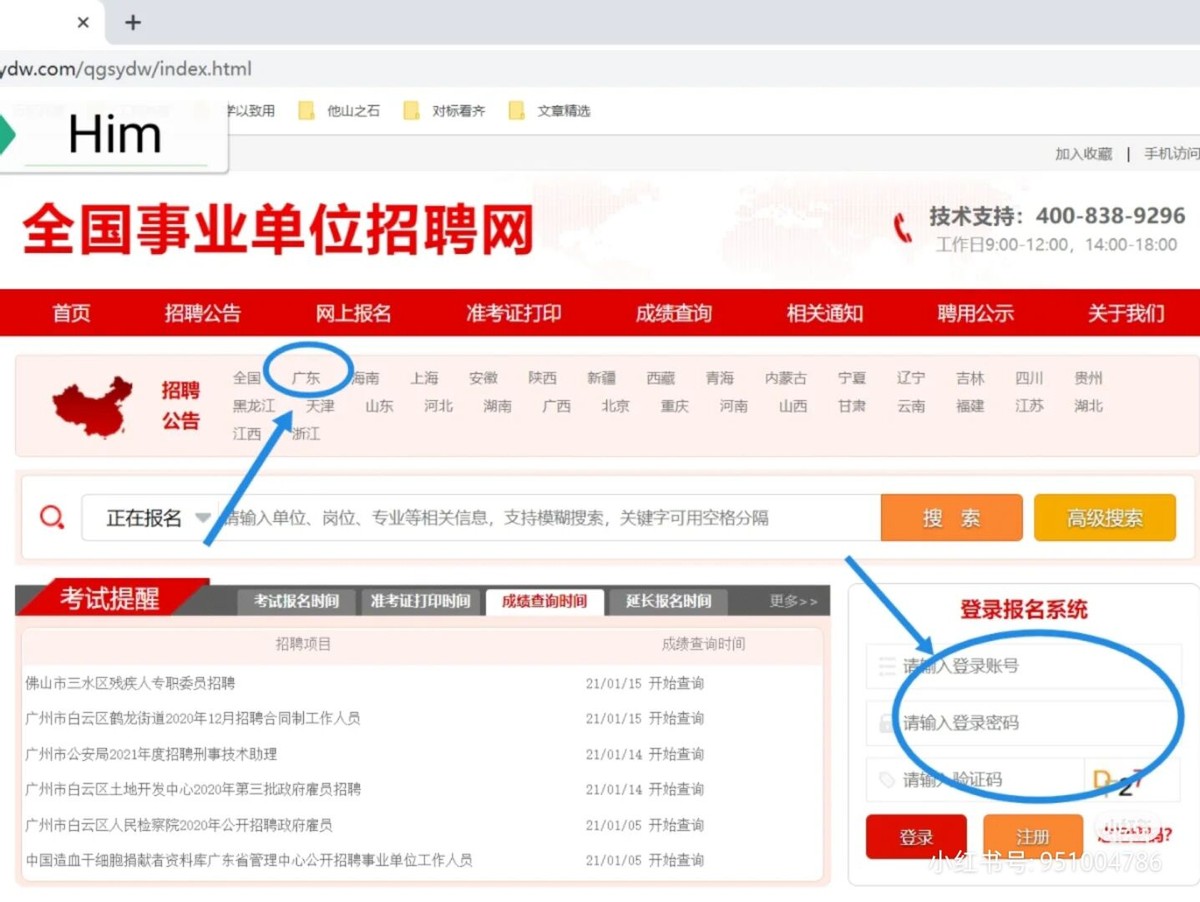
Task: Click the 全国事业单位招聘网 site logo
Action: click(278, 230)
